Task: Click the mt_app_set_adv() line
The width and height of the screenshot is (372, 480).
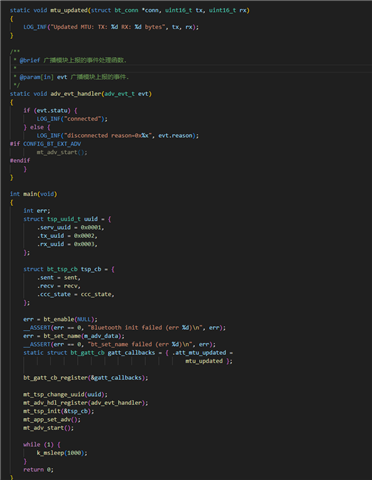Action: 52,419
